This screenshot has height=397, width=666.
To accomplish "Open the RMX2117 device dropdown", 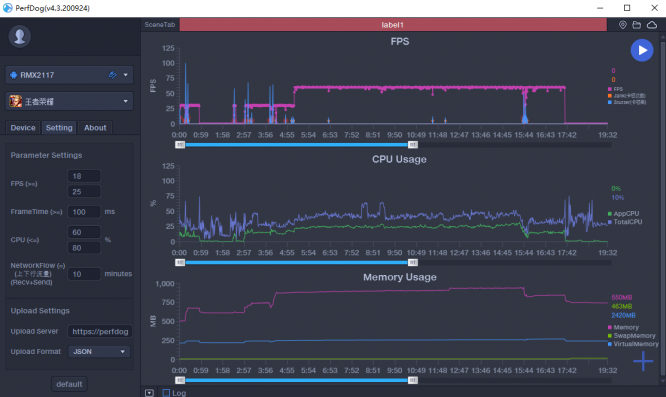I will coord(69,75).
